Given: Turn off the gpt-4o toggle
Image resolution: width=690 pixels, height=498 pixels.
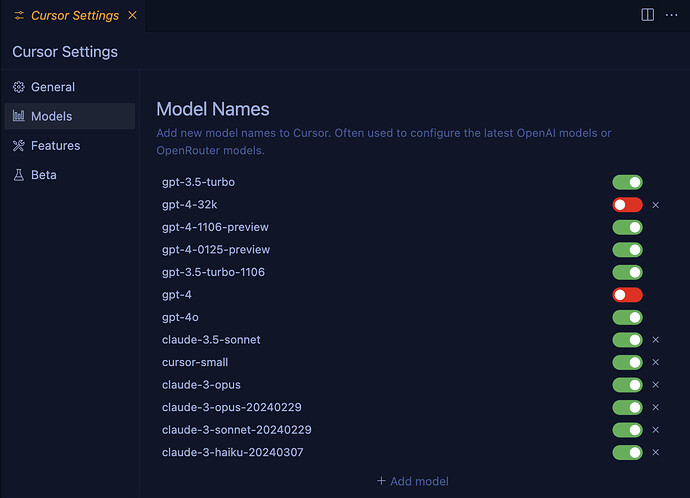Looking at the screenshot, I should (628, 317).
